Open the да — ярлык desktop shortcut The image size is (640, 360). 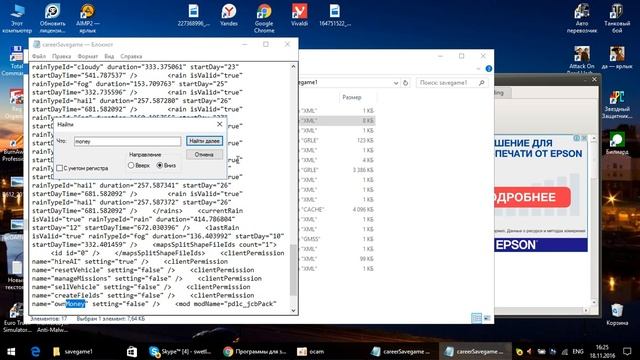(617, 57)
